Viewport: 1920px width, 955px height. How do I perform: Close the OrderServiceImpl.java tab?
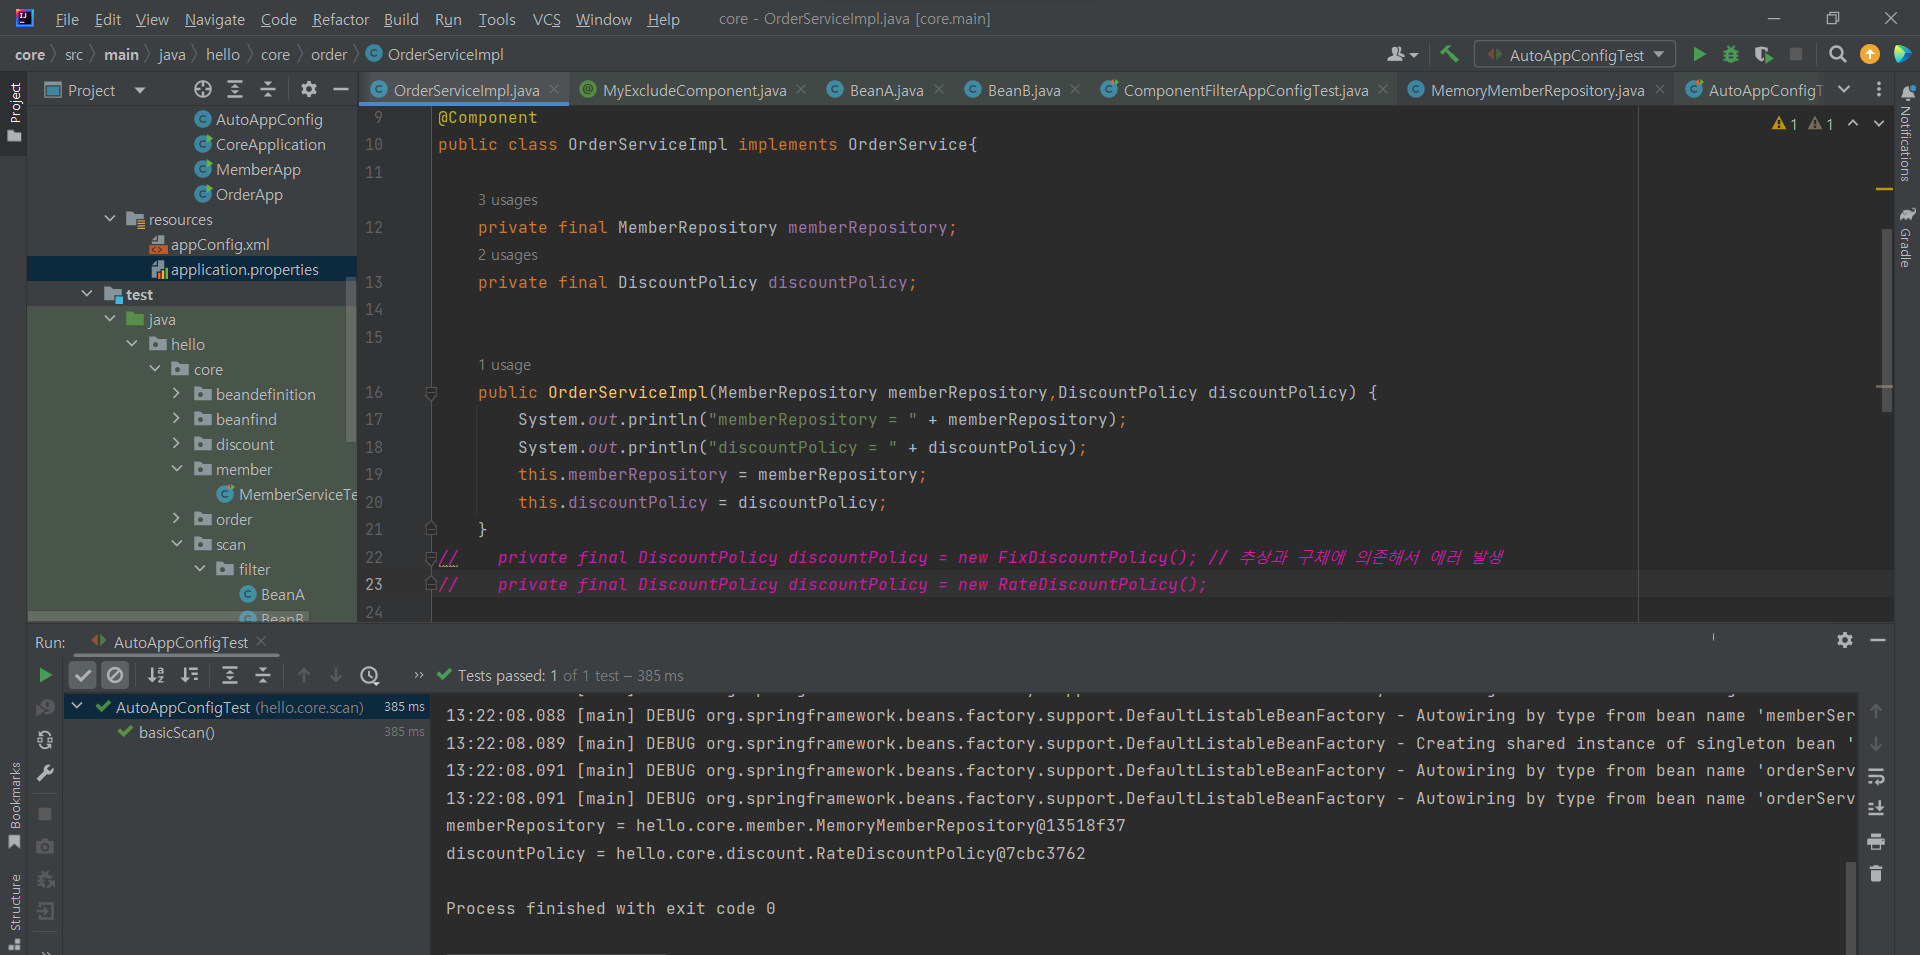pyautogui.click(x=554, y=90)
